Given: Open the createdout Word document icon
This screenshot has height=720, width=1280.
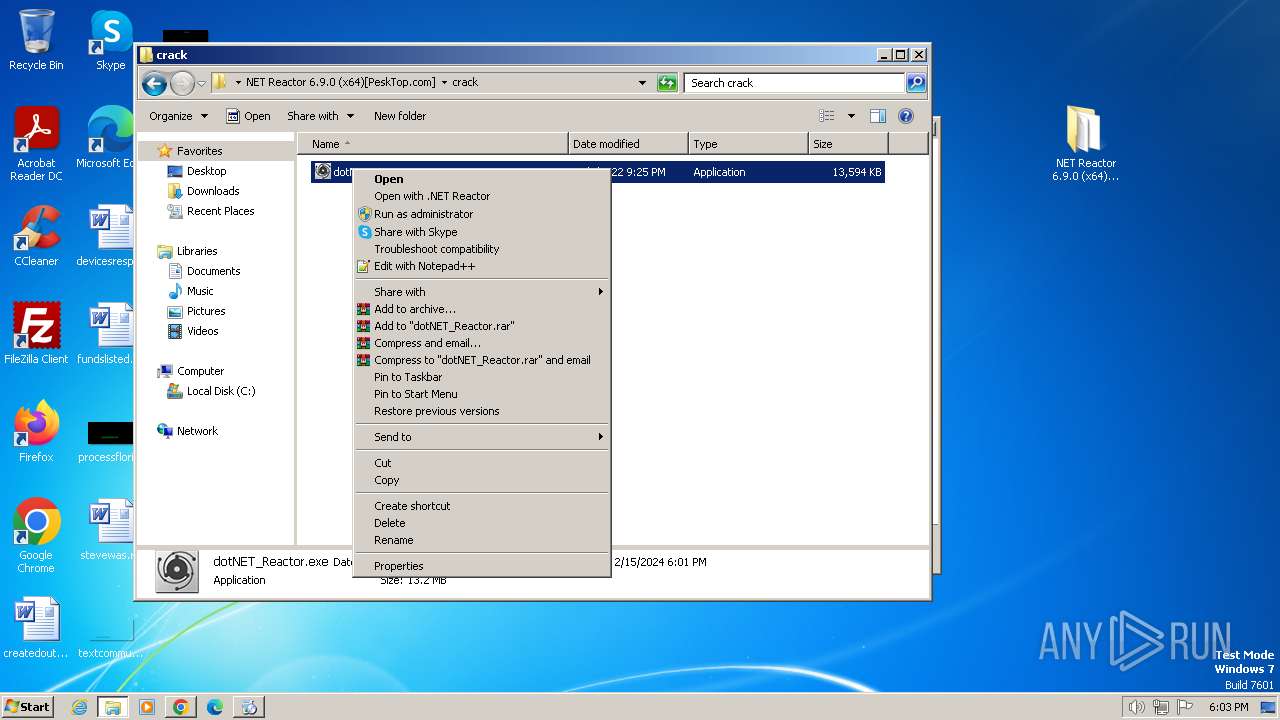Looking at the screenshot, I should [36, 628].
